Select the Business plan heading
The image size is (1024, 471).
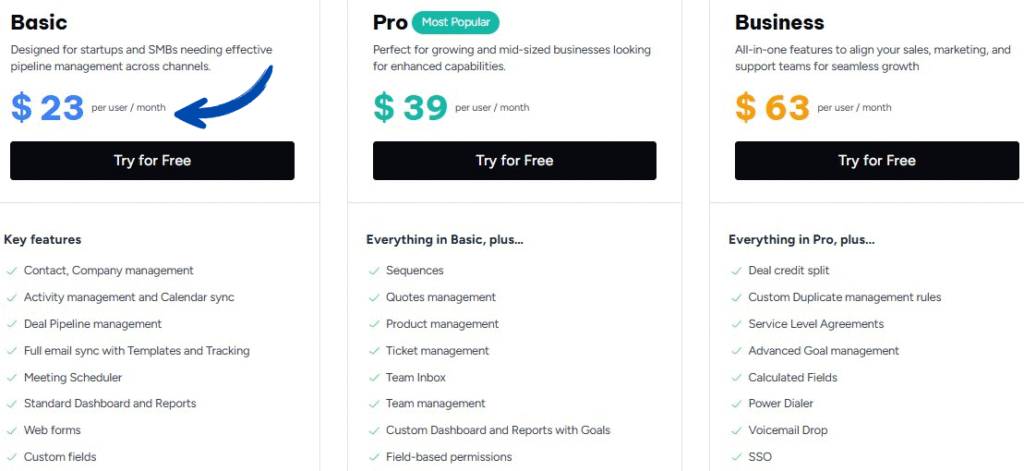pos(779,22)
